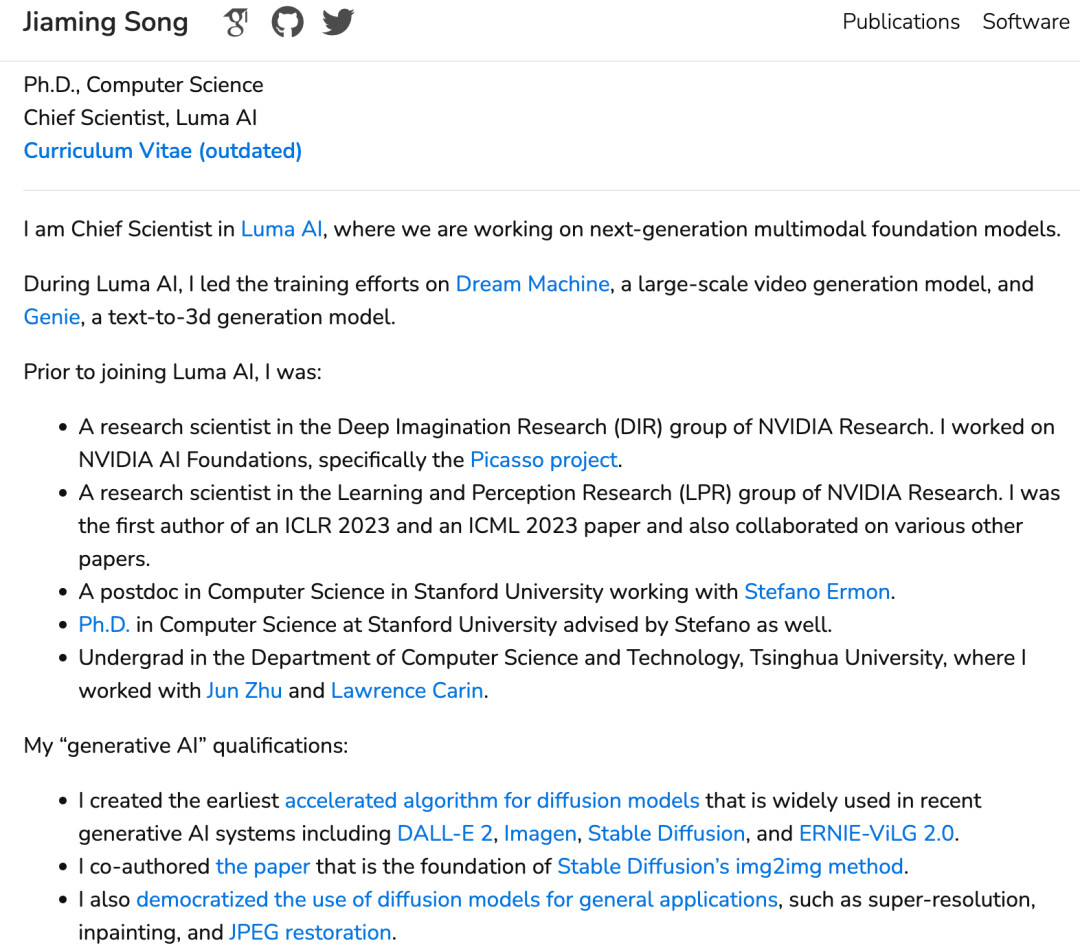This screenshot has width=1080, height=952.
Task: Open the Google Scholar profile icon
Action: [x=236, y=23]
